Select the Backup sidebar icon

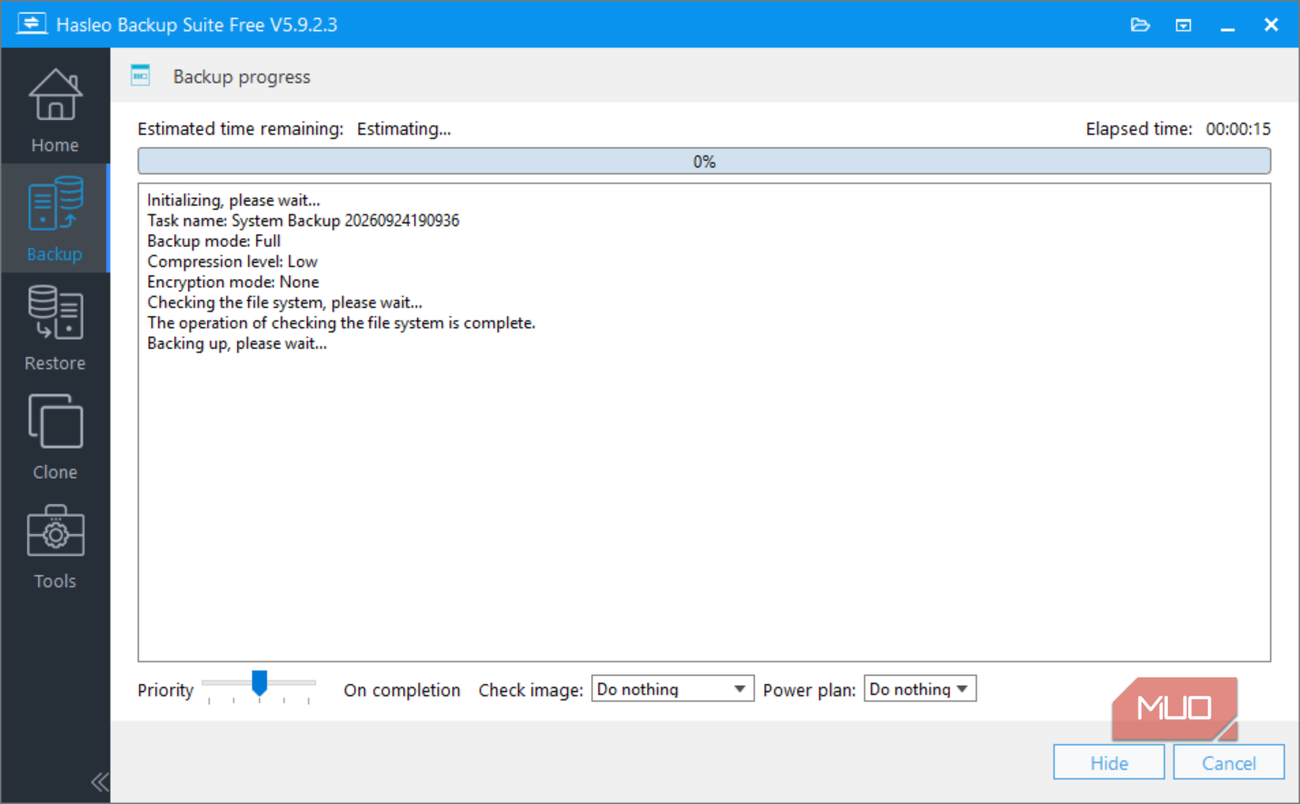coord(55,205)
